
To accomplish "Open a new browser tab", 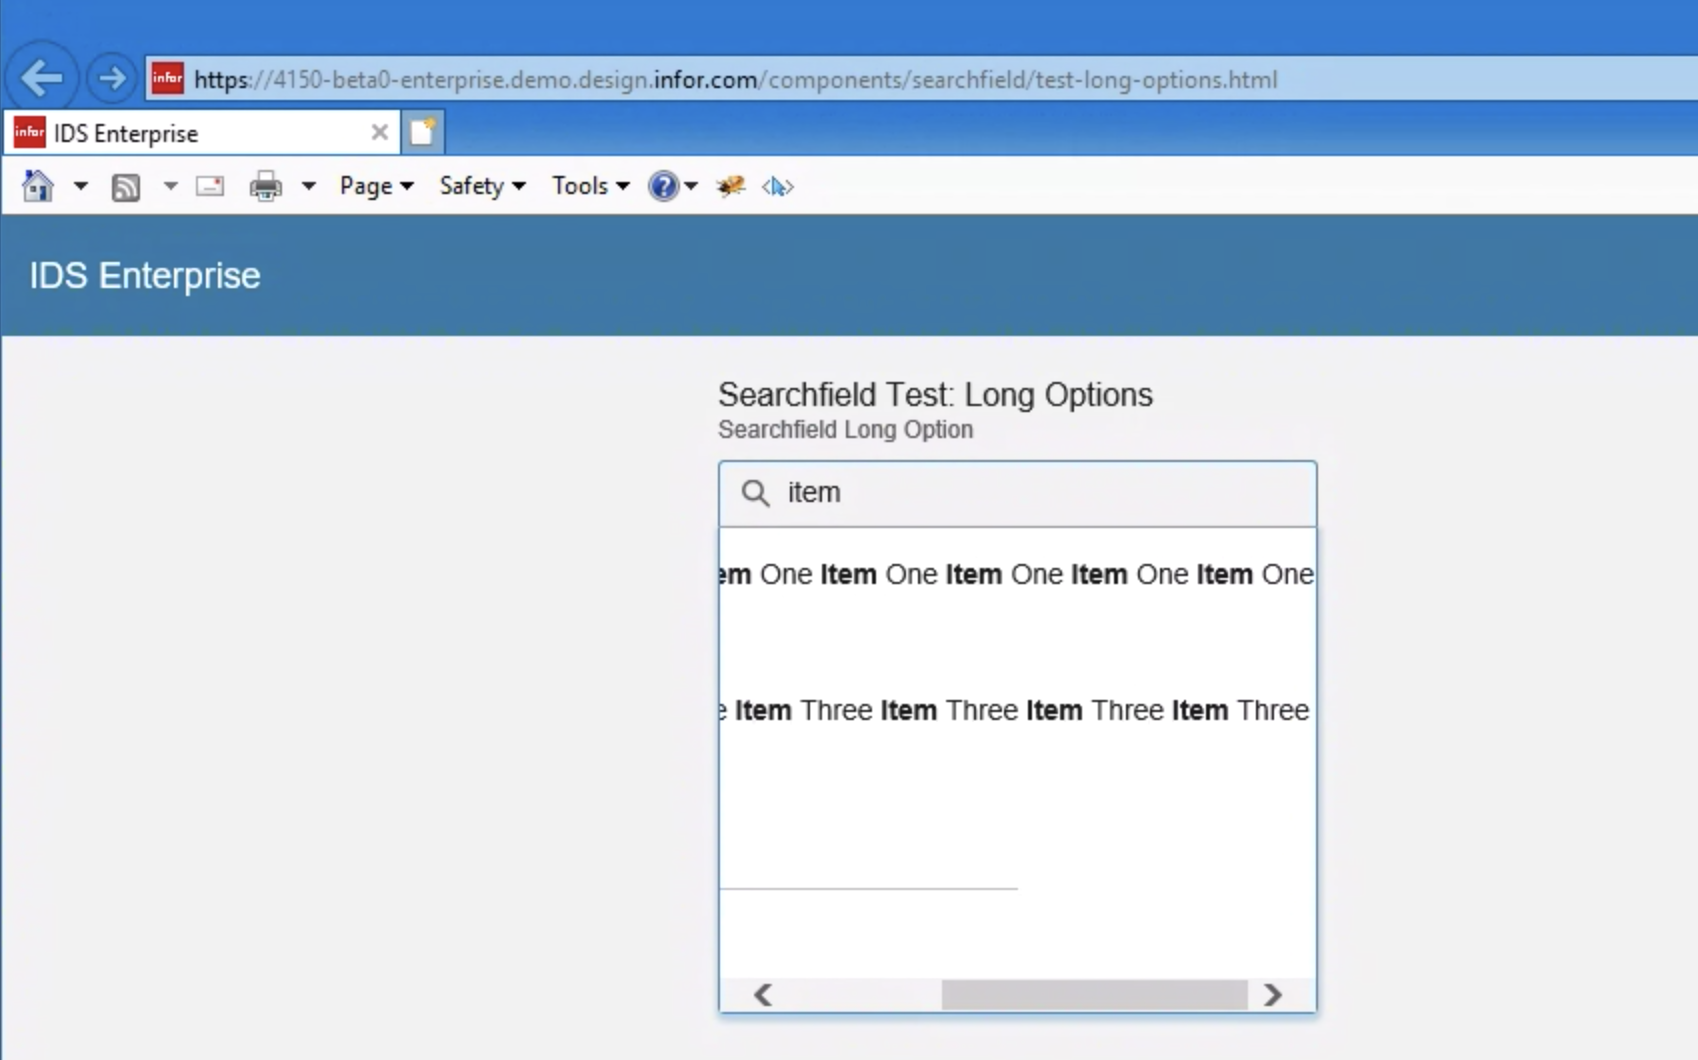I will tap(422, 131).
